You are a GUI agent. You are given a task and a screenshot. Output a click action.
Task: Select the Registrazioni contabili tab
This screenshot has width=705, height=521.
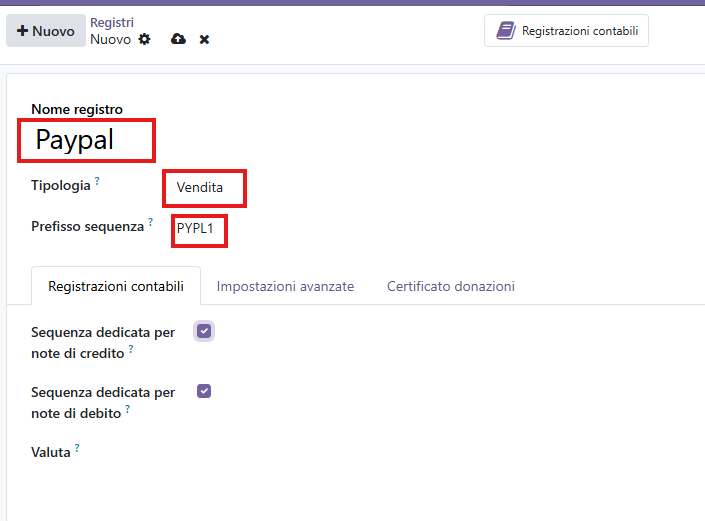pyautogui.click(x=116, y=286)
